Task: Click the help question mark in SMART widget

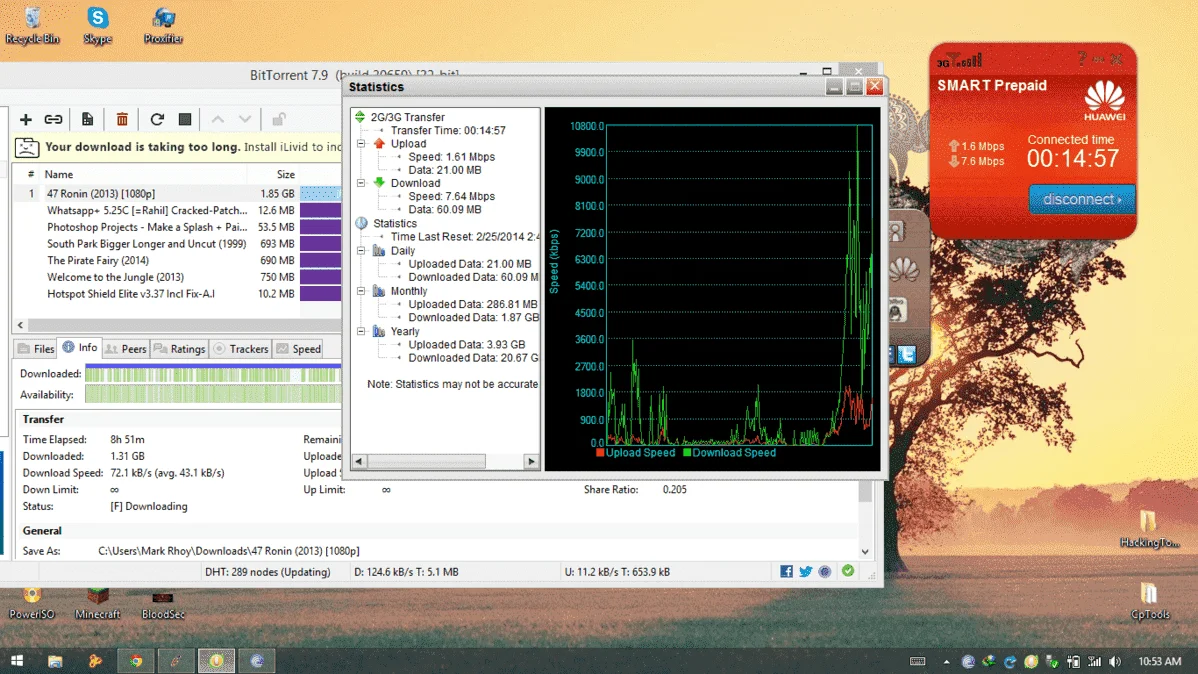Action: [x=1082, y=59]
